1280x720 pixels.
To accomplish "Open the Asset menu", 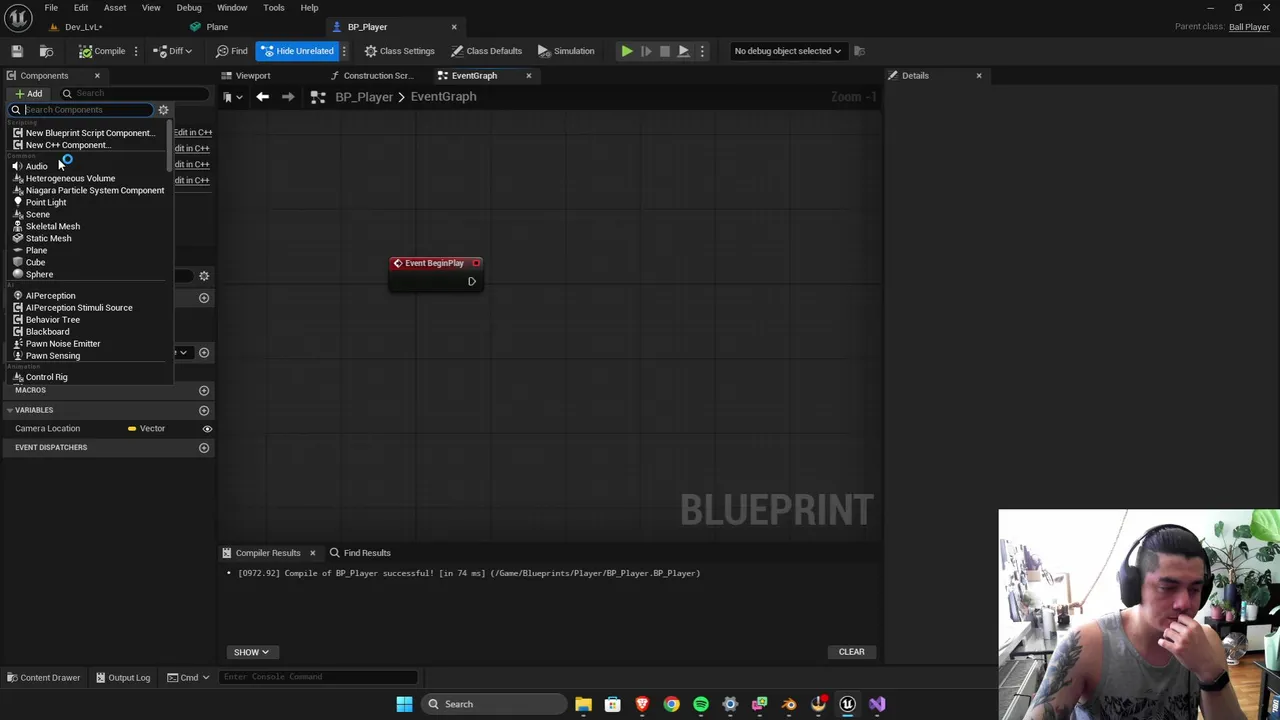I will click(115, 8).
